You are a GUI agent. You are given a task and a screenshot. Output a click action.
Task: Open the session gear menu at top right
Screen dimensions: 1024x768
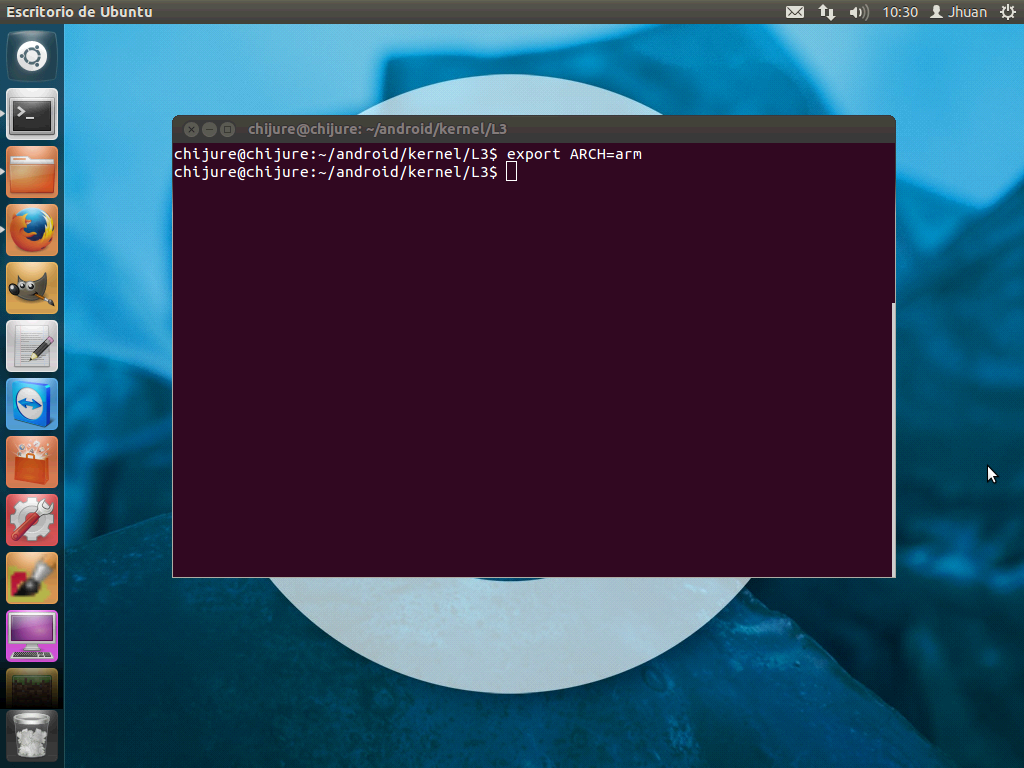(1009, 12)
